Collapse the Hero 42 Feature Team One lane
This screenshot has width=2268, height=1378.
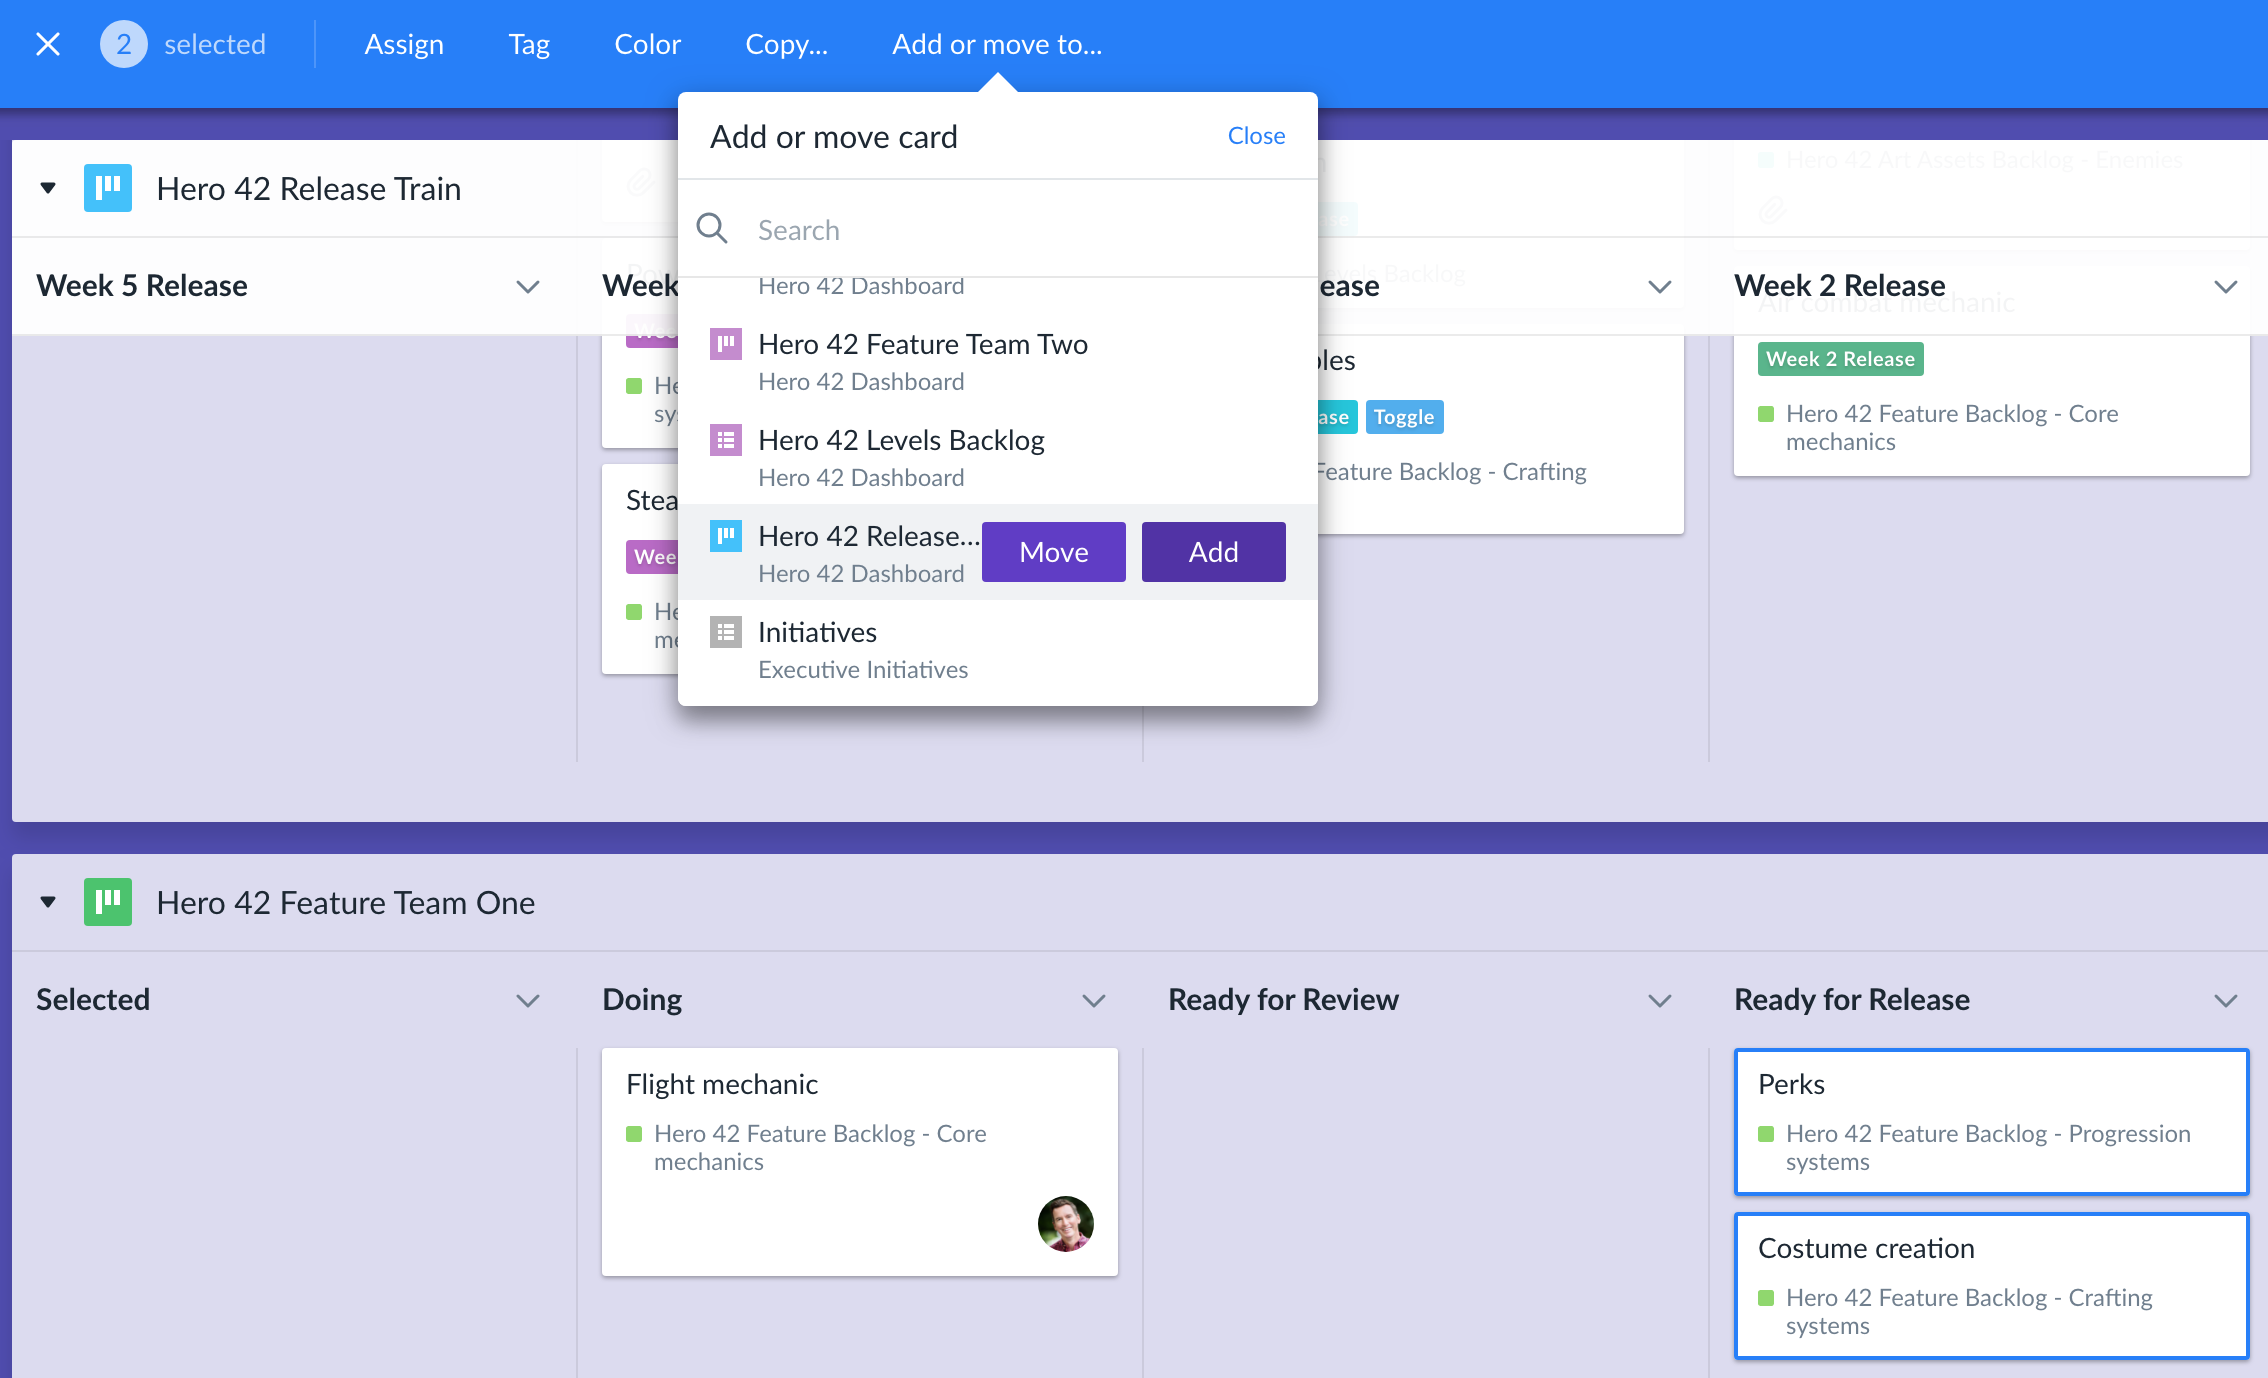[46, 901]
